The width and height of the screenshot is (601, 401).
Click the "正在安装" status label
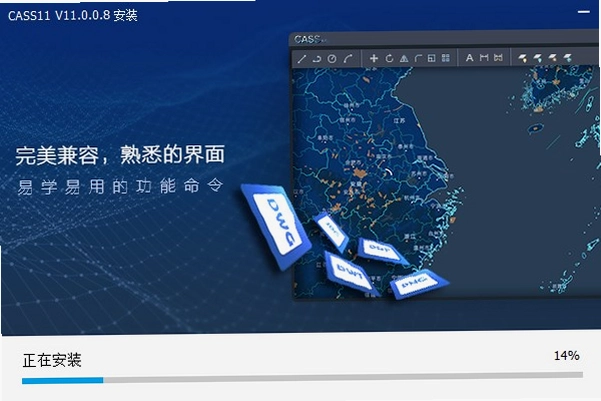point(52,360)
